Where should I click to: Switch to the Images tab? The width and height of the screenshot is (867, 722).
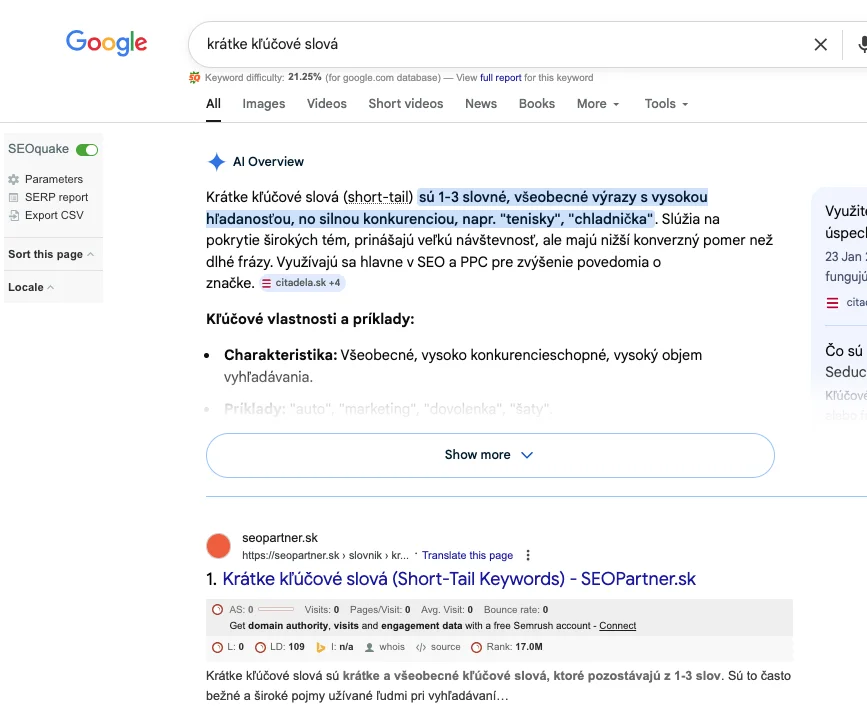click(x=263, y=104)
